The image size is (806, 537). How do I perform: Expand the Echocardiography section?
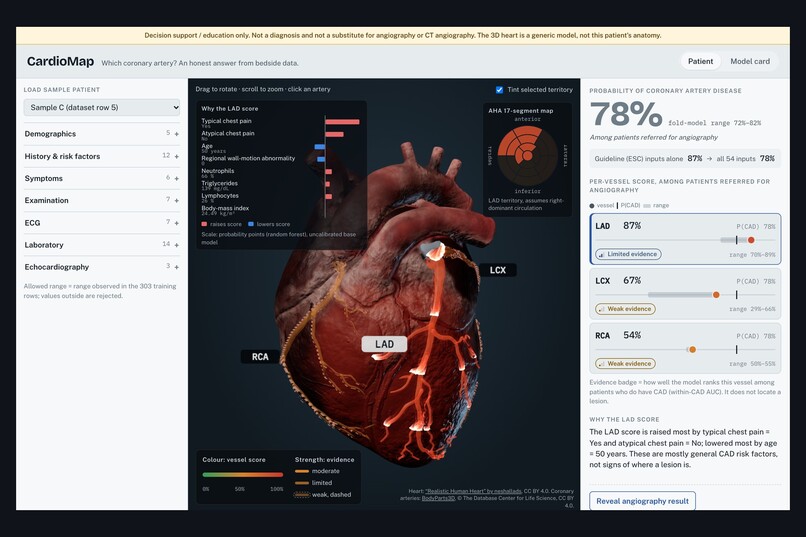102,267
